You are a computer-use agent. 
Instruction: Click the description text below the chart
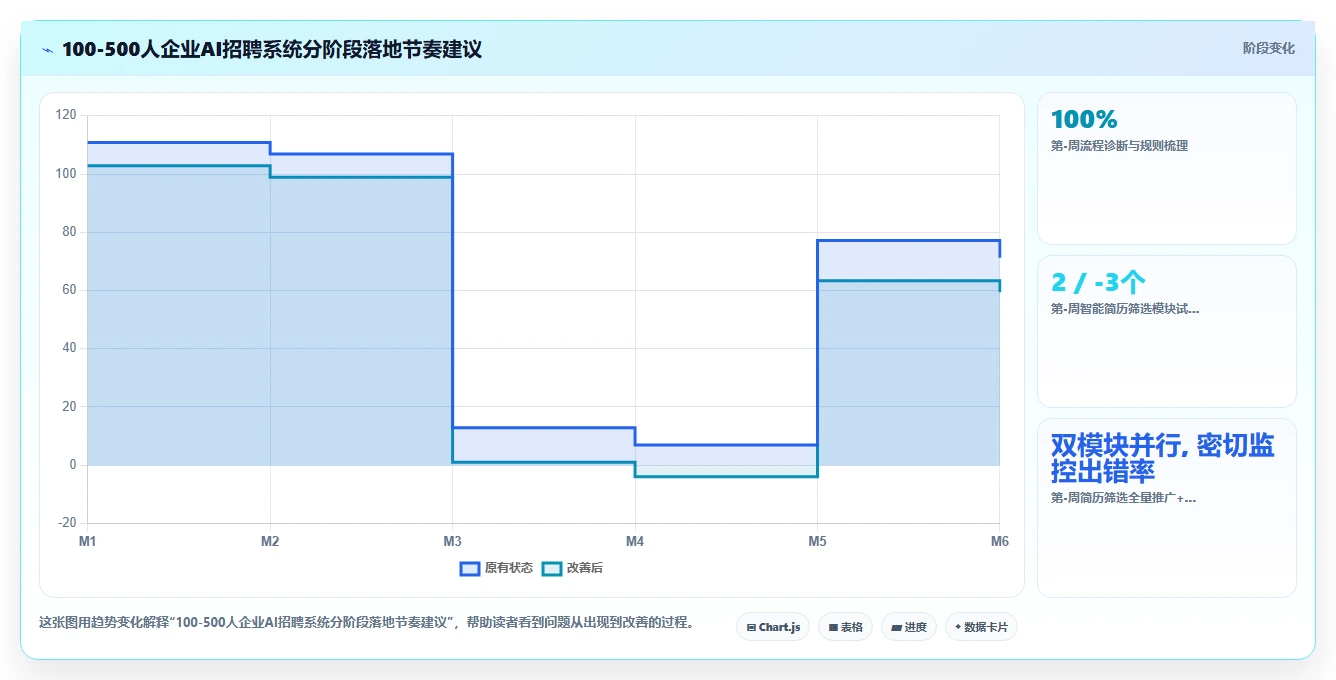[366, 622]
